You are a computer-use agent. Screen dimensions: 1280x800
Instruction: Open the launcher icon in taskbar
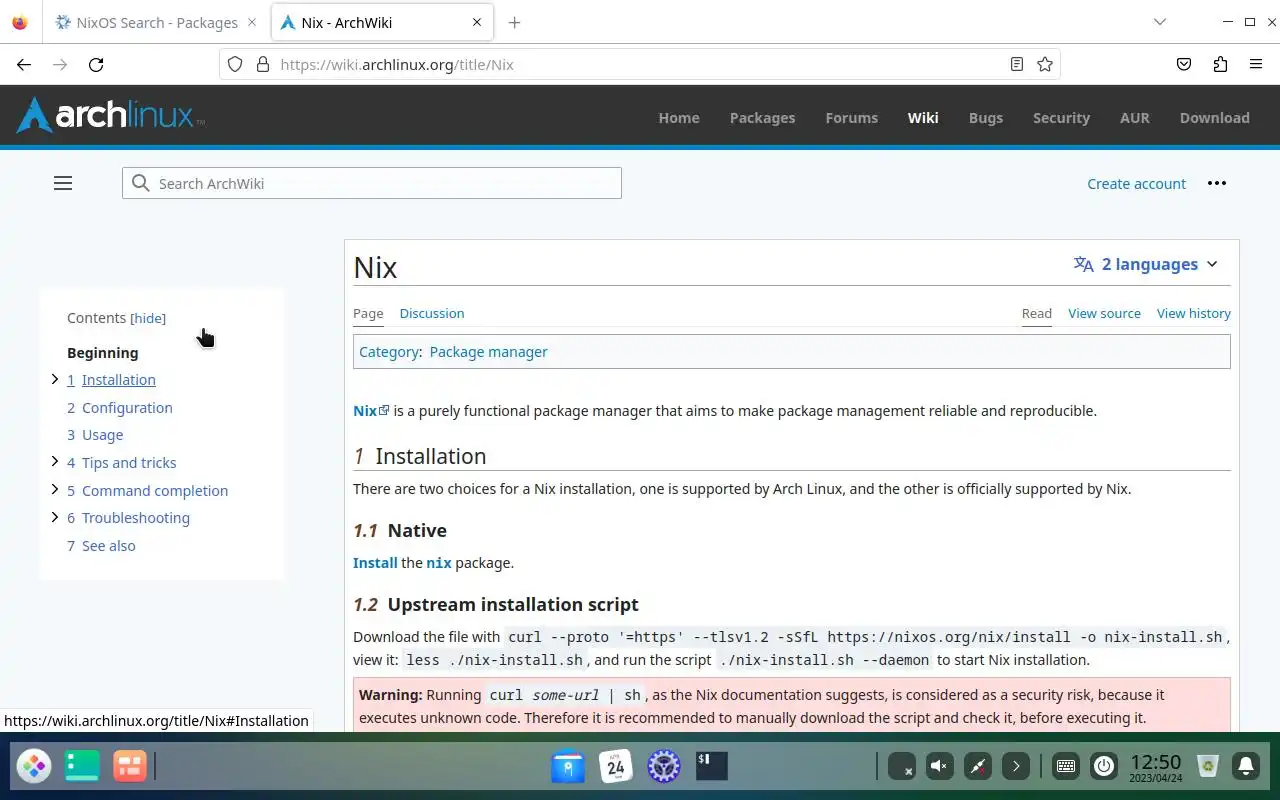click(34, 766)
